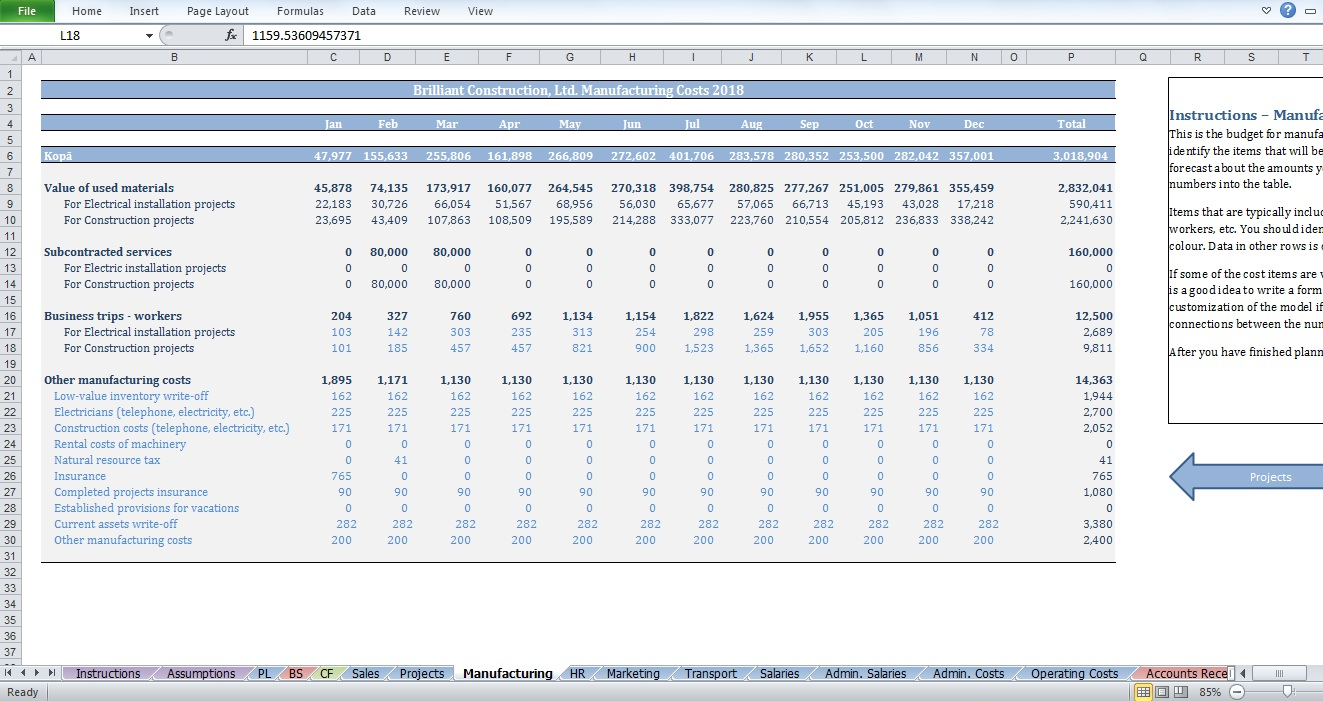Viewport: 1323px width, 701px height.
Task: Switch to Normal view in the status bar
Action: coord(1144,692)
